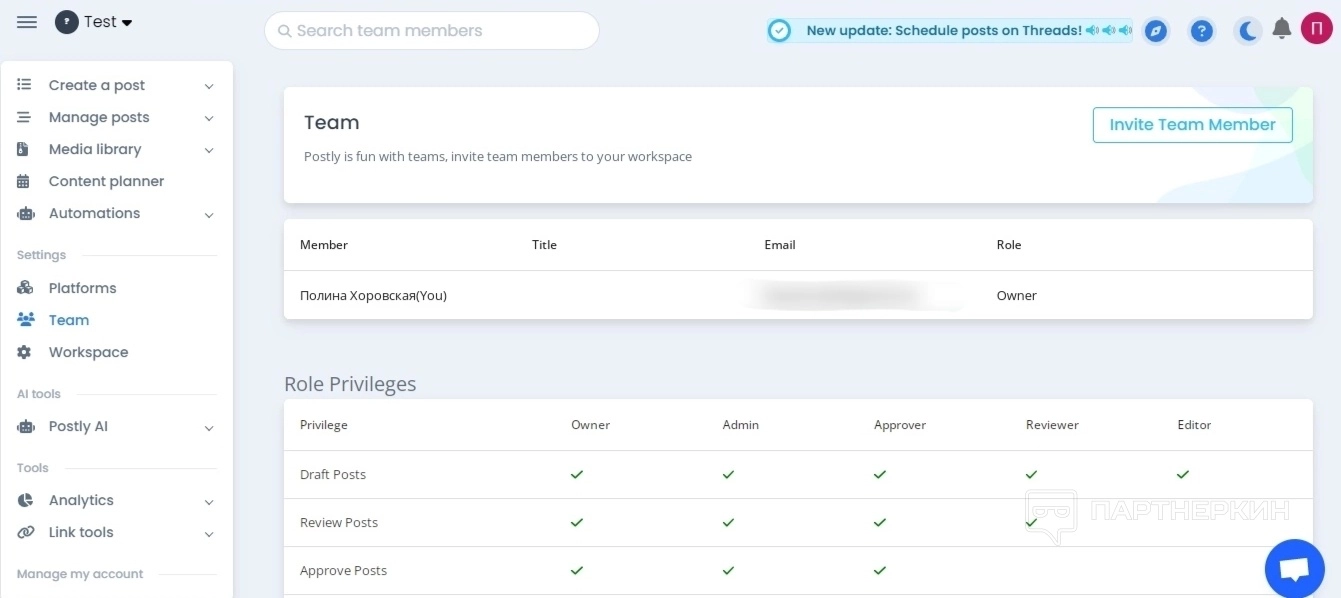This screenshot has height=598, width=1341.
Task: Expand the Analytics menu chevron
Action: pos(209,502)
